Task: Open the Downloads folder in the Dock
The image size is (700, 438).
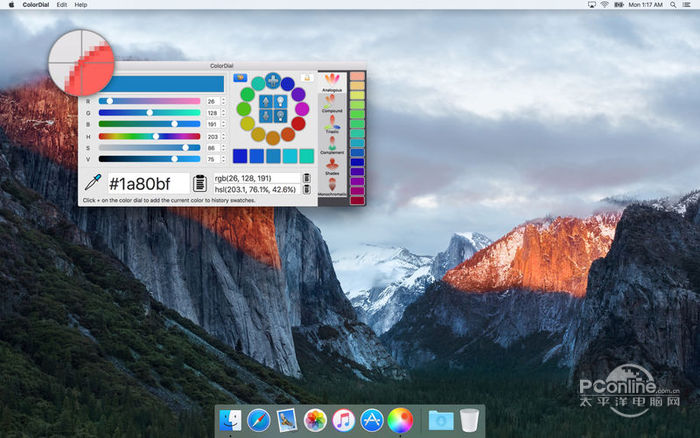Action: (x=441, y=421)
